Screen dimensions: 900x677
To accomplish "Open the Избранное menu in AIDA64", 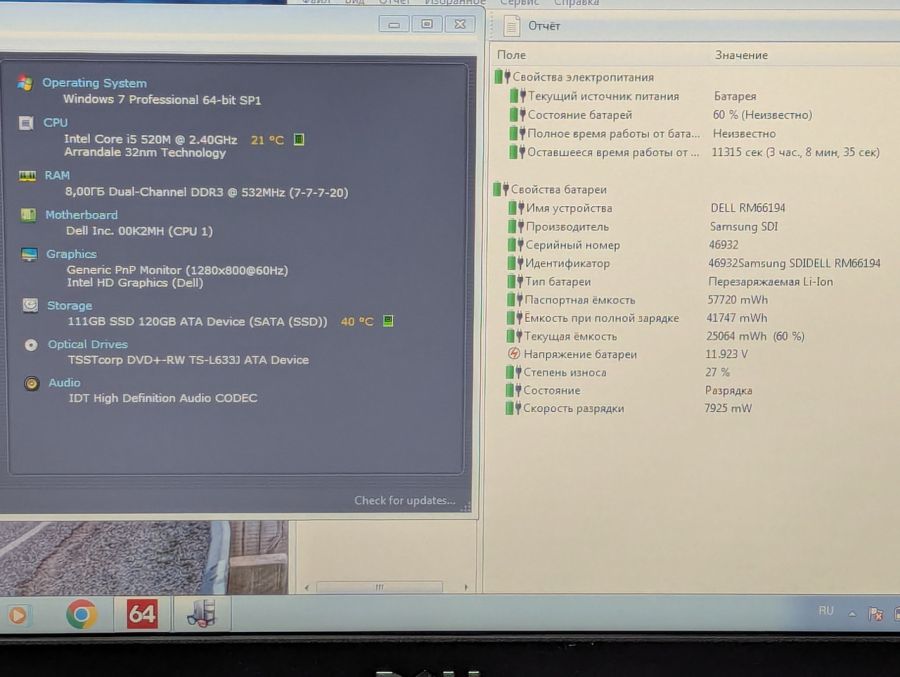I will (x=455, y=3).
